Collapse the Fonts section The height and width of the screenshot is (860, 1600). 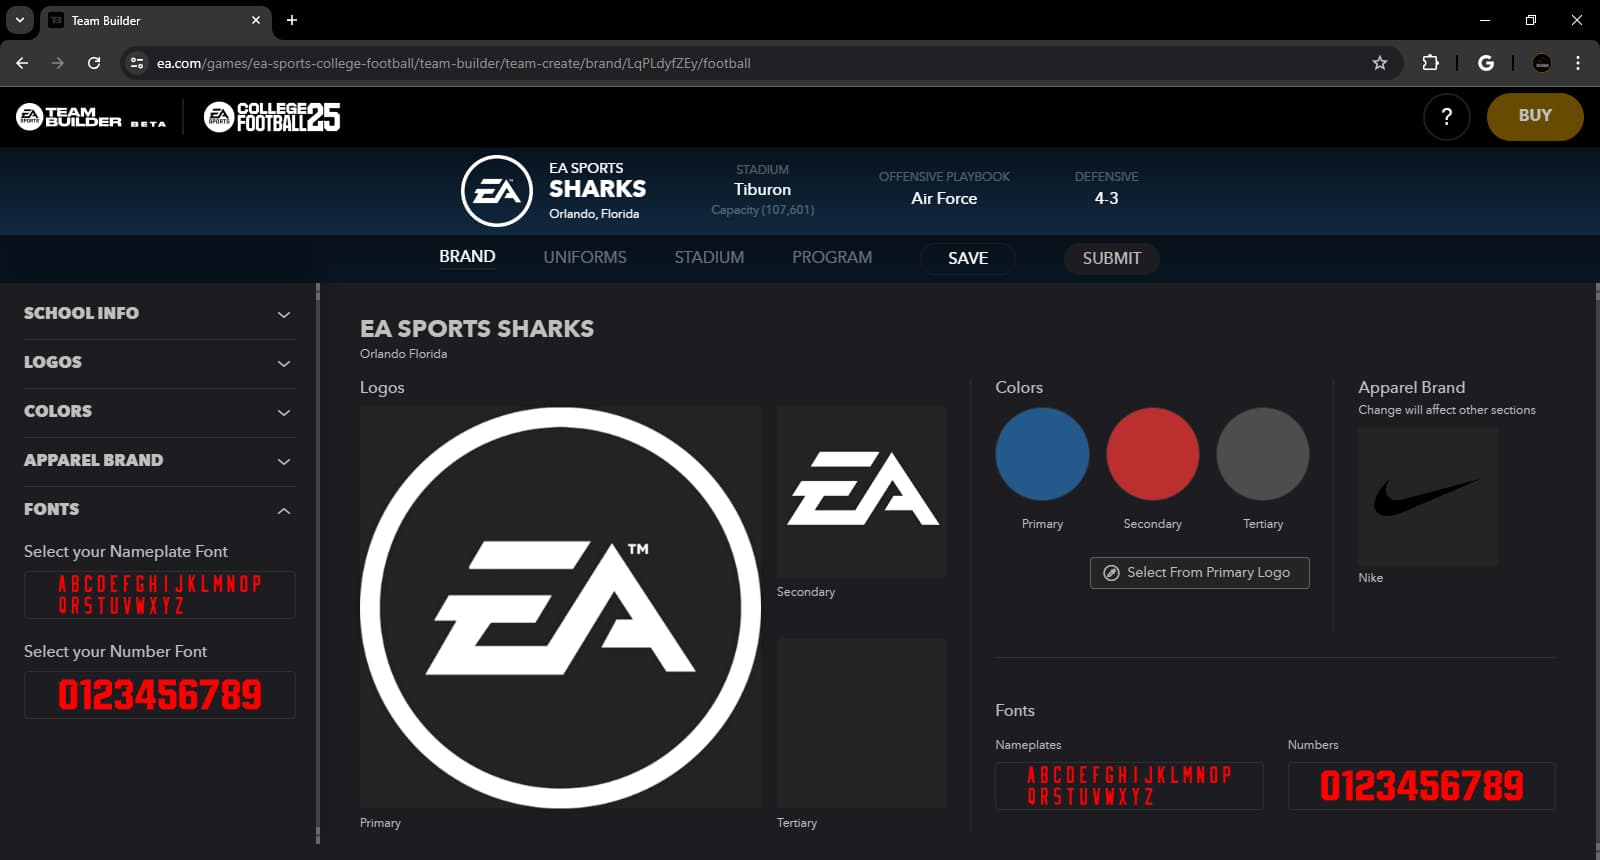(x=158, y=510)
